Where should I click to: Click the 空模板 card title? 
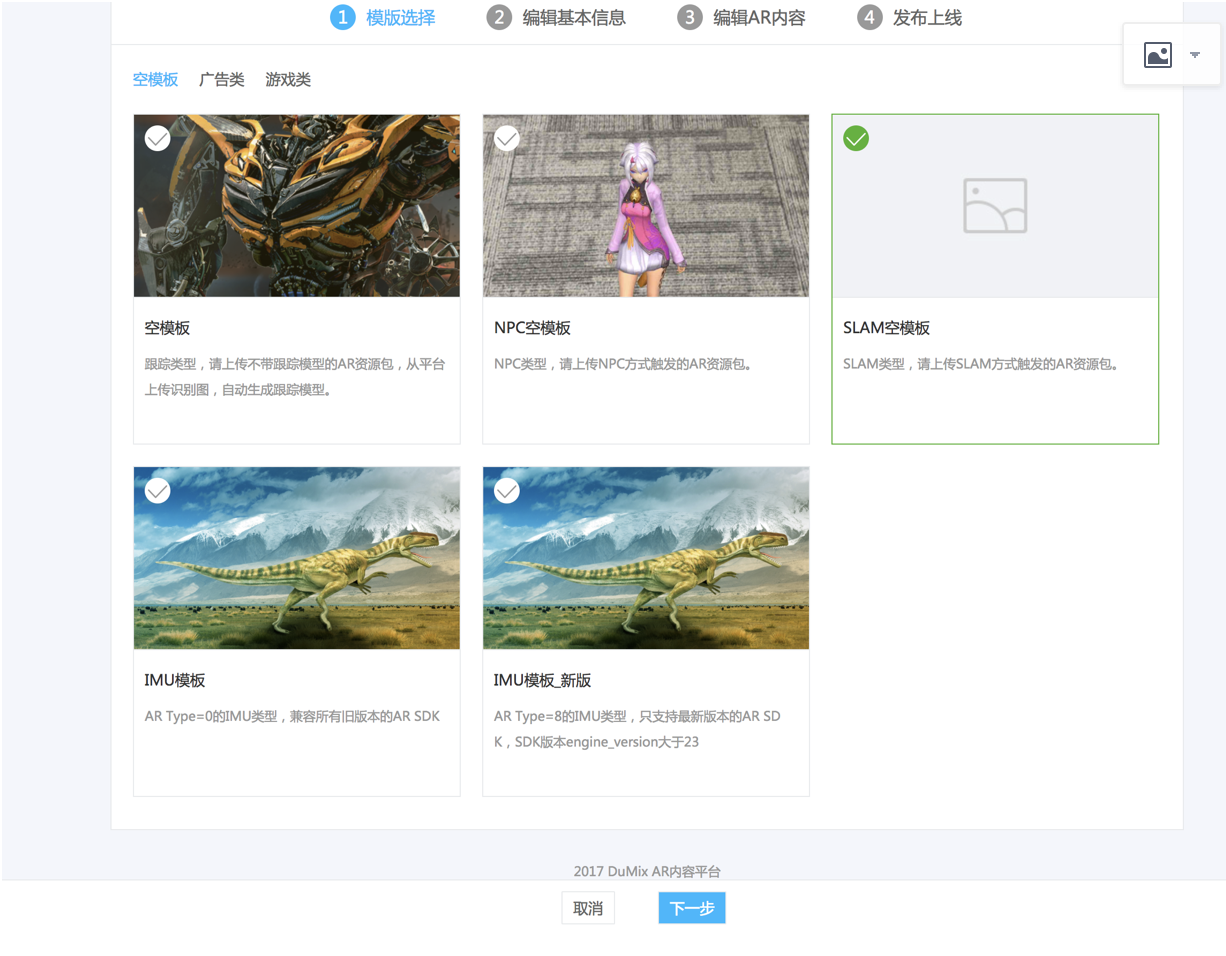click(x=167, y=328)
